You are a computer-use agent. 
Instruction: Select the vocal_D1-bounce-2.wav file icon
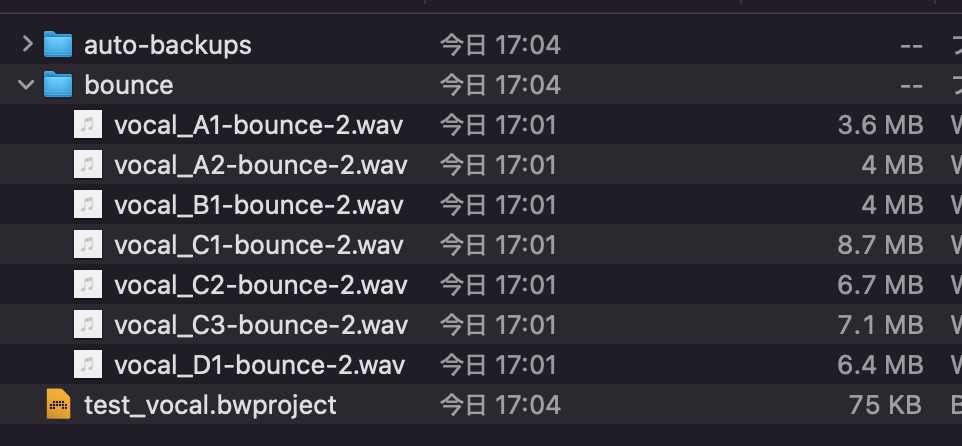click(88, 364)
